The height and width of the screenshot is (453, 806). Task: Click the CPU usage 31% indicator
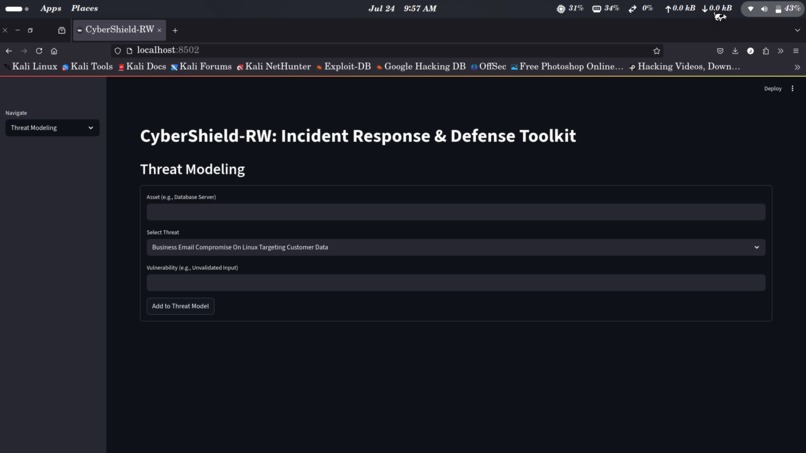pyautogui.click(x=570, y=8)
